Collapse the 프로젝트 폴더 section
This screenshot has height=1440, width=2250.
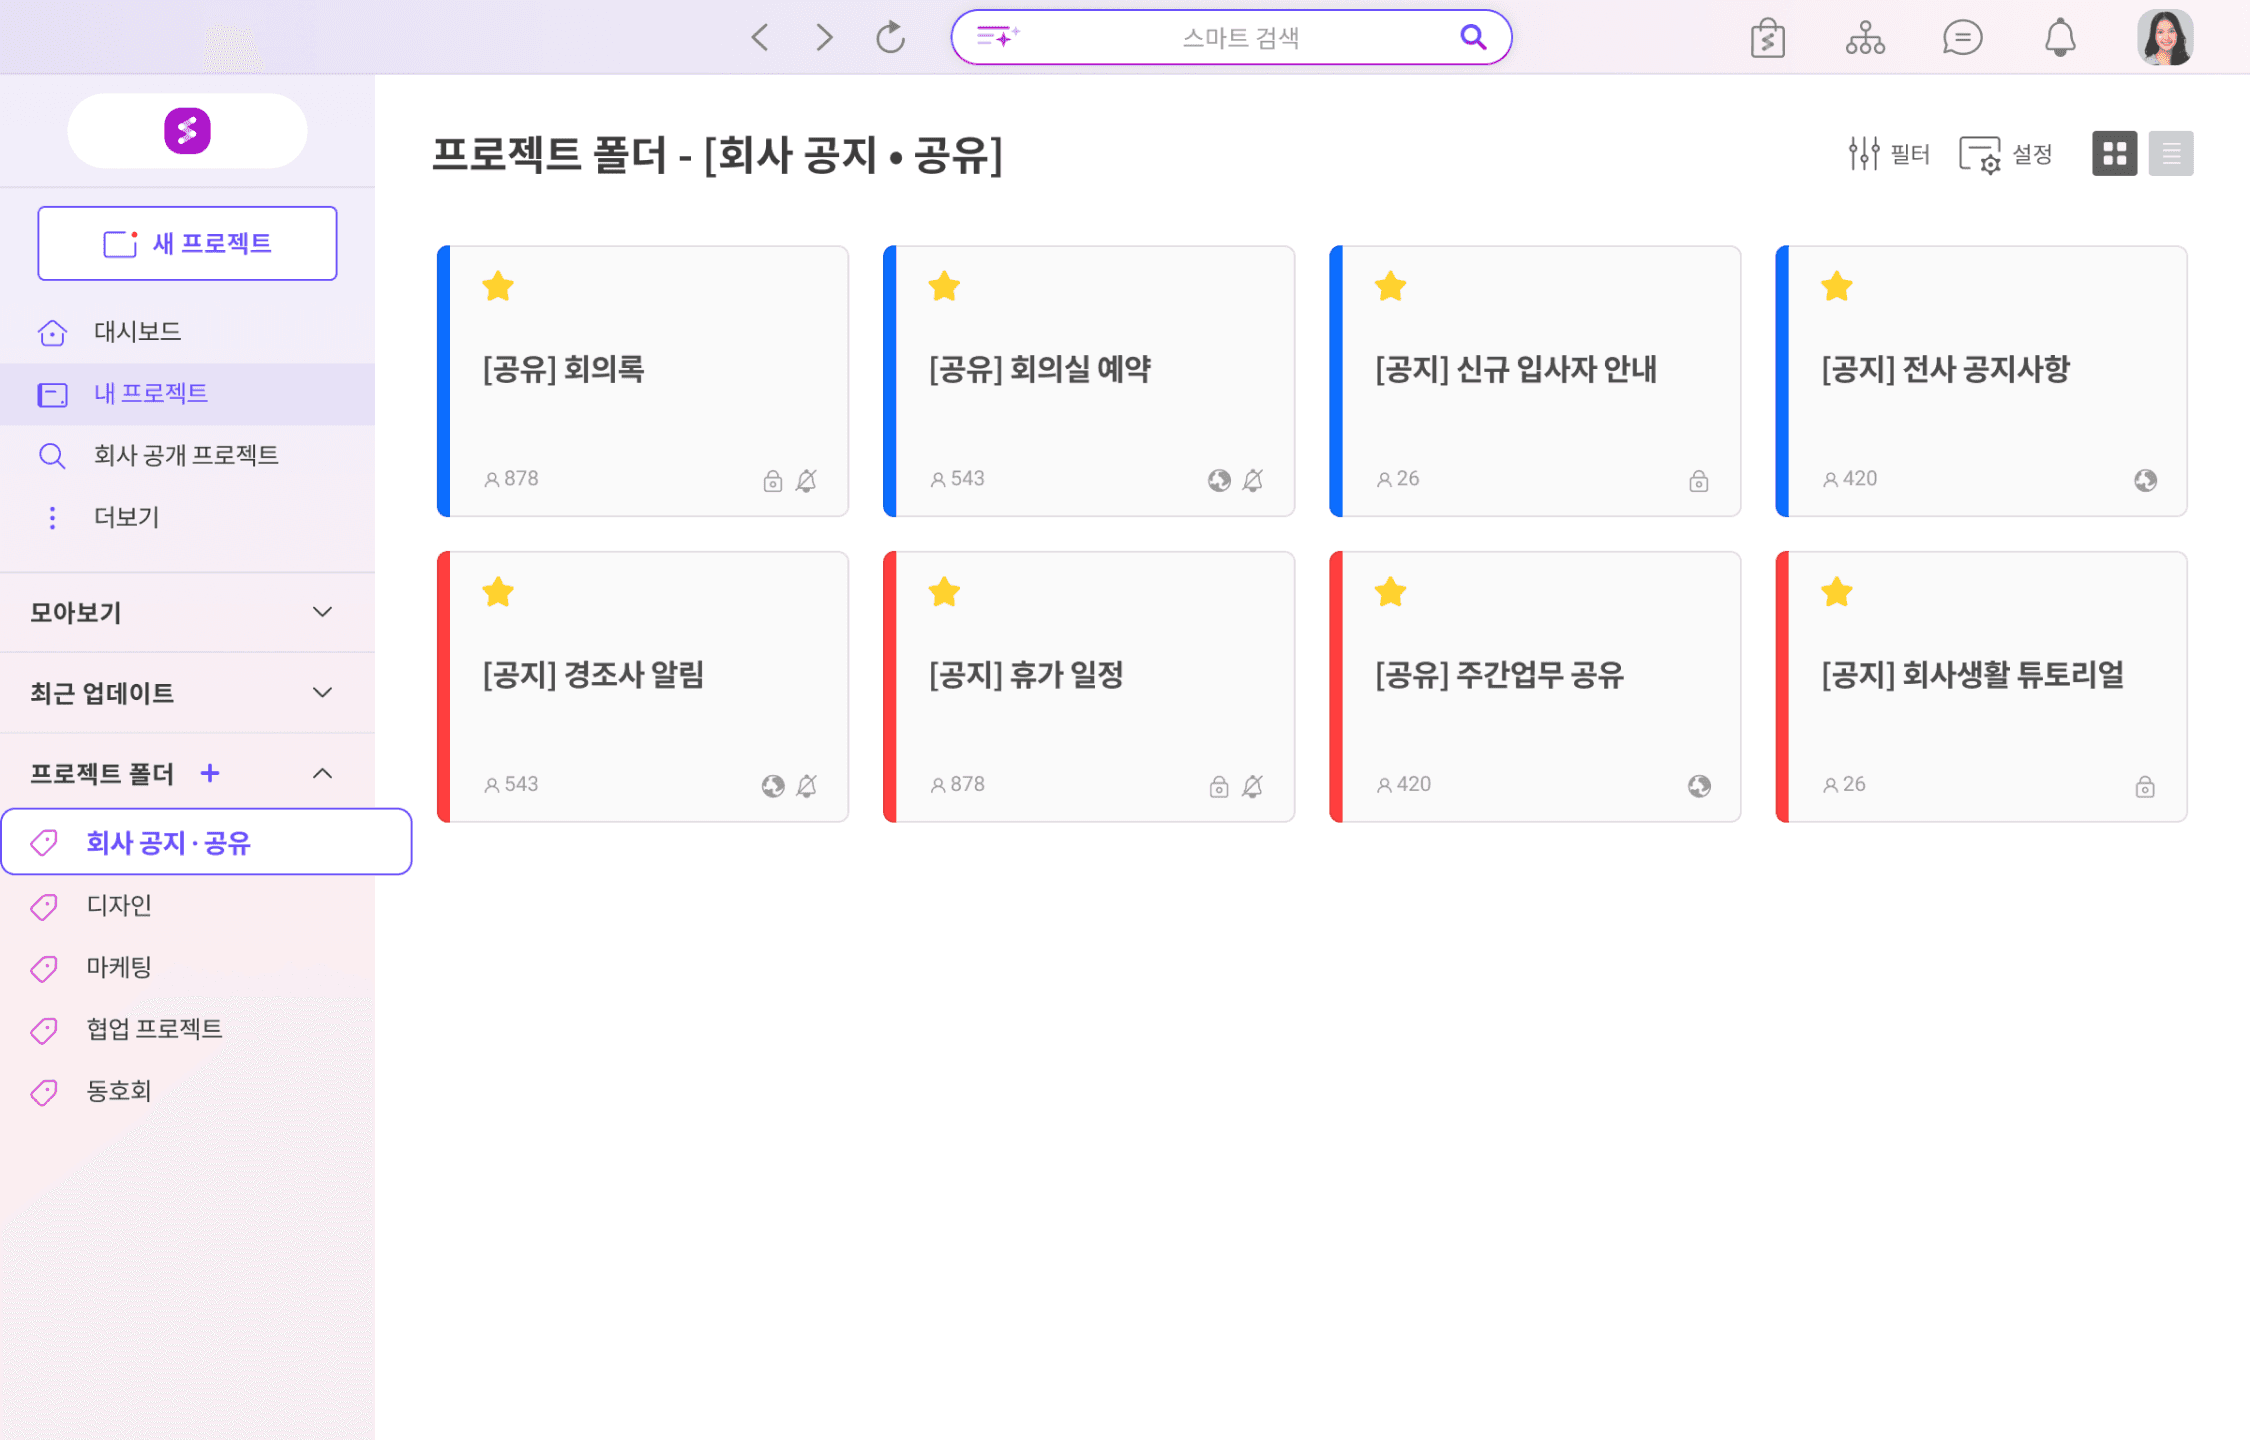[322, 774]
